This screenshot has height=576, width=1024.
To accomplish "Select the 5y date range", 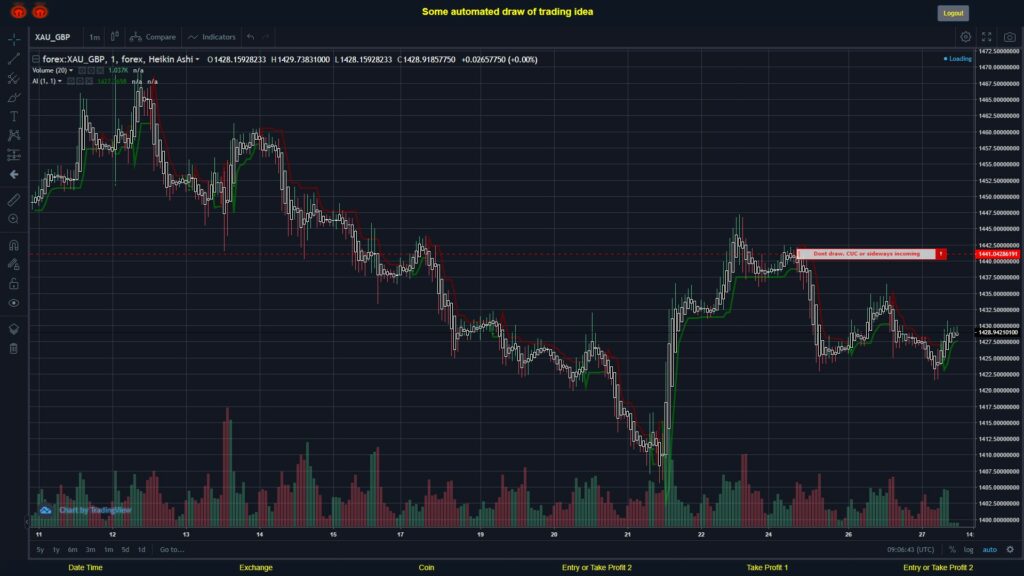I will 40,550.
